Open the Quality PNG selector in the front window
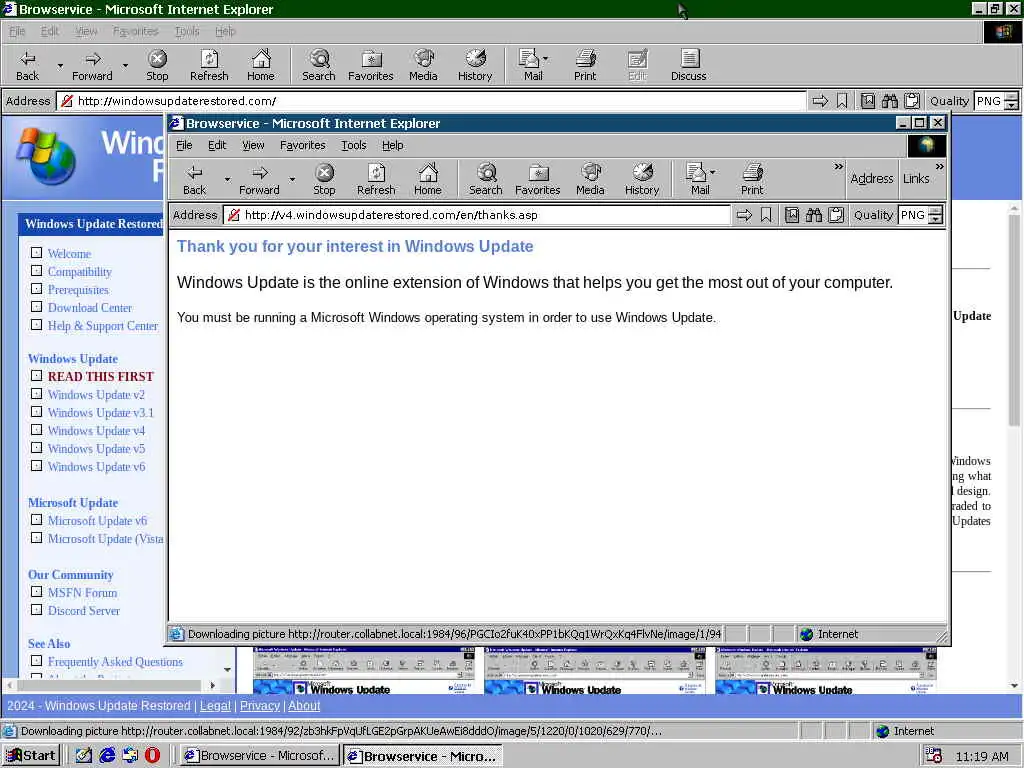The width and height of the screenshot is (1024, 768). tap(921, 215)
